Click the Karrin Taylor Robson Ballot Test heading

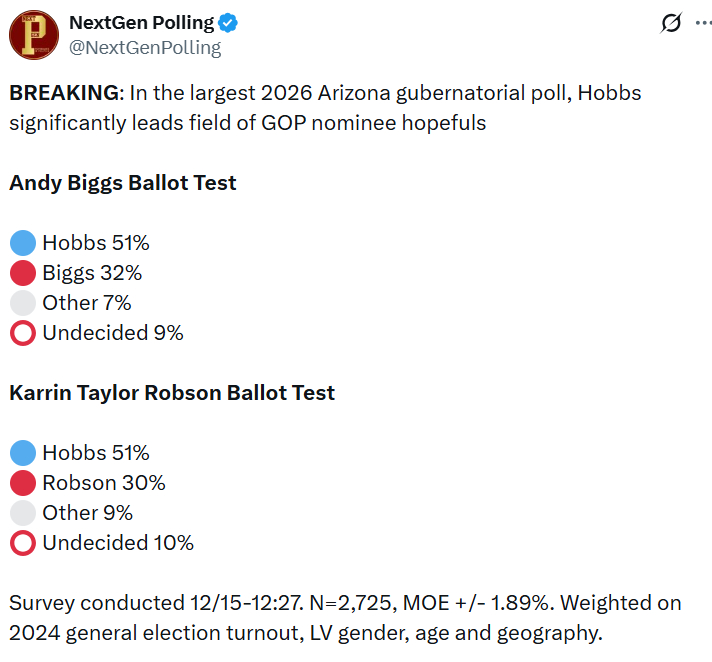[172, 393]
